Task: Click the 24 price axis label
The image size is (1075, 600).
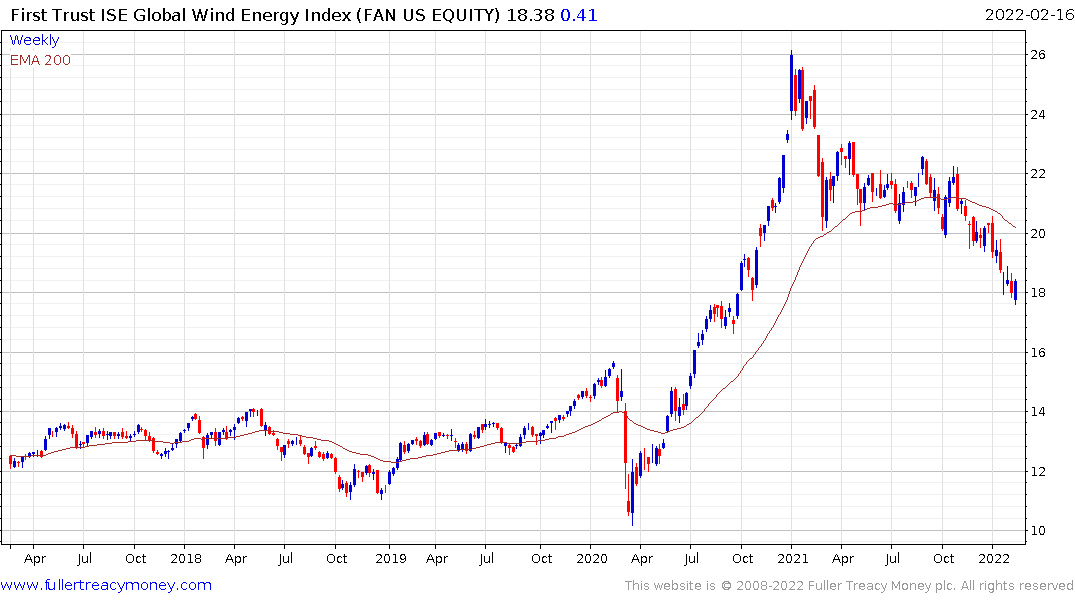Action: click(1038, 115)
